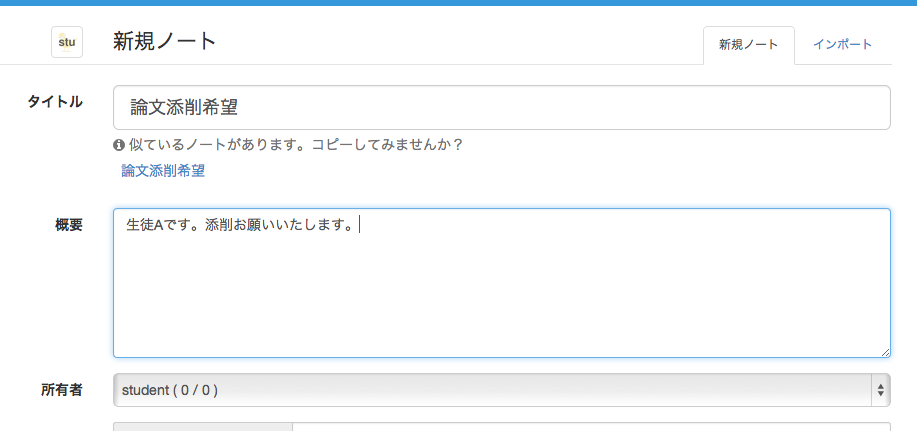
Task: Click the blue bar at page top
Action: point(458,3)
